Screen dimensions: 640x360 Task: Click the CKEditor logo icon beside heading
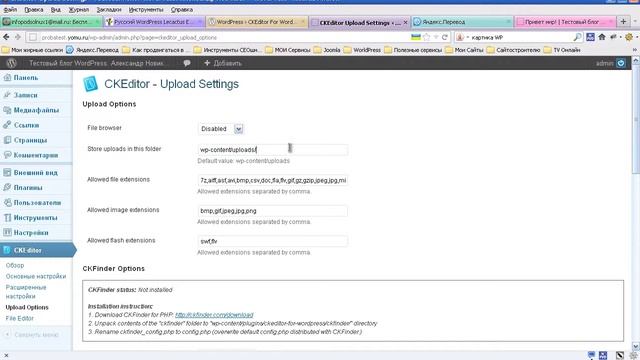(x=90, y=84)
